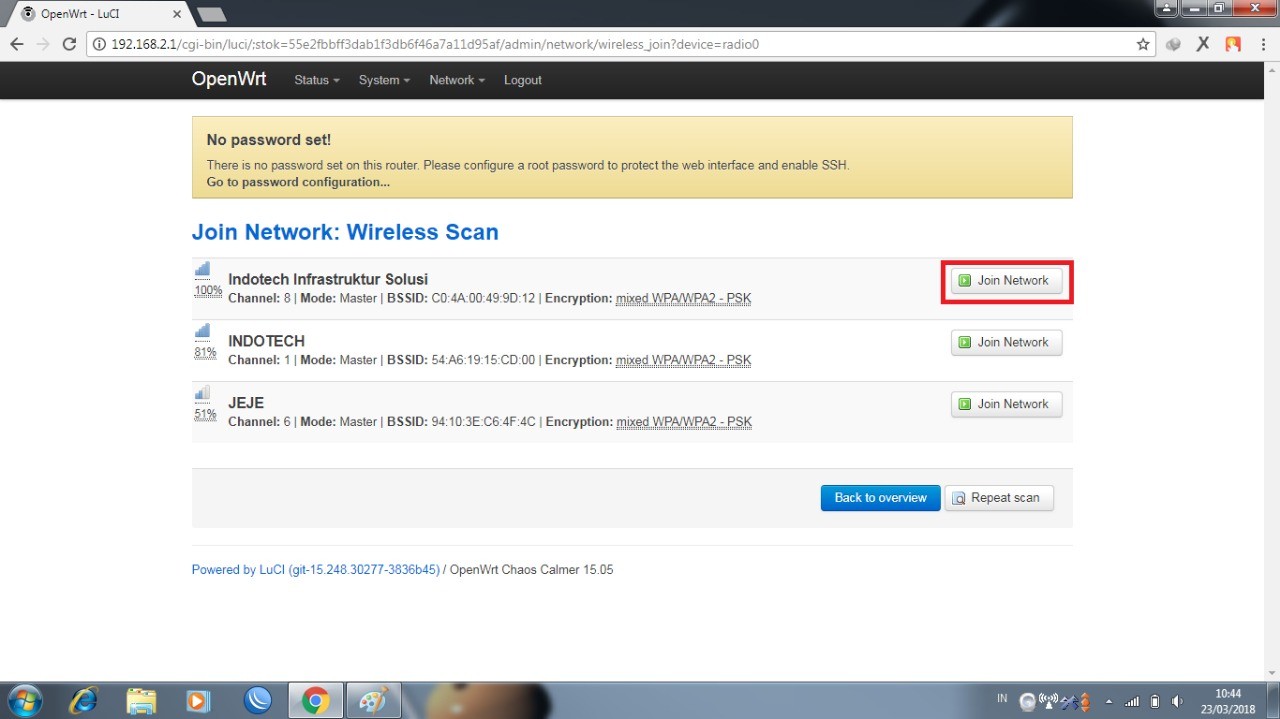
Task: Open Windows Explorer folder in taskbar
Action: 141,700
